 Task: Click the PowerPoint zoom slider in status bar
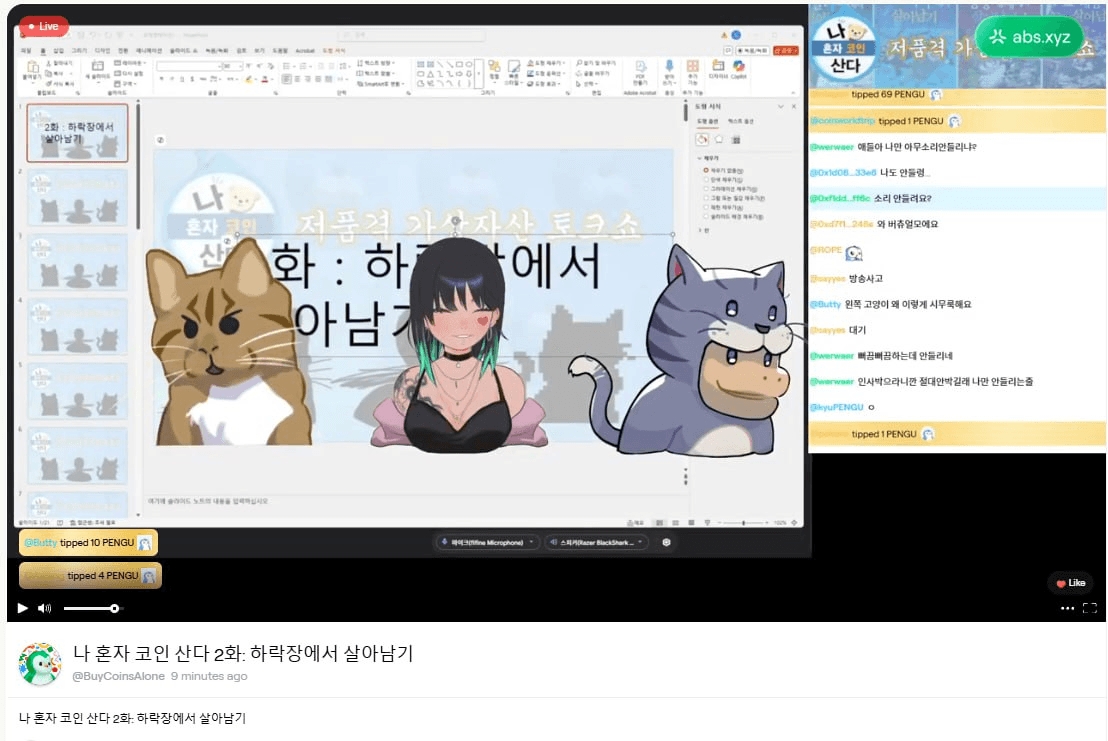(743, 523)
